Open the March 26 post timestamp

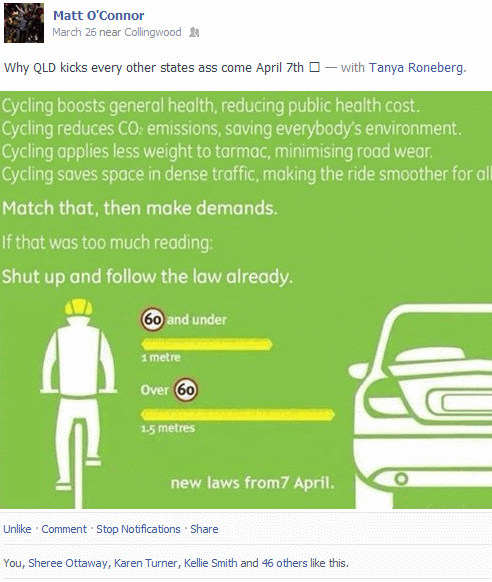point(74,32)
